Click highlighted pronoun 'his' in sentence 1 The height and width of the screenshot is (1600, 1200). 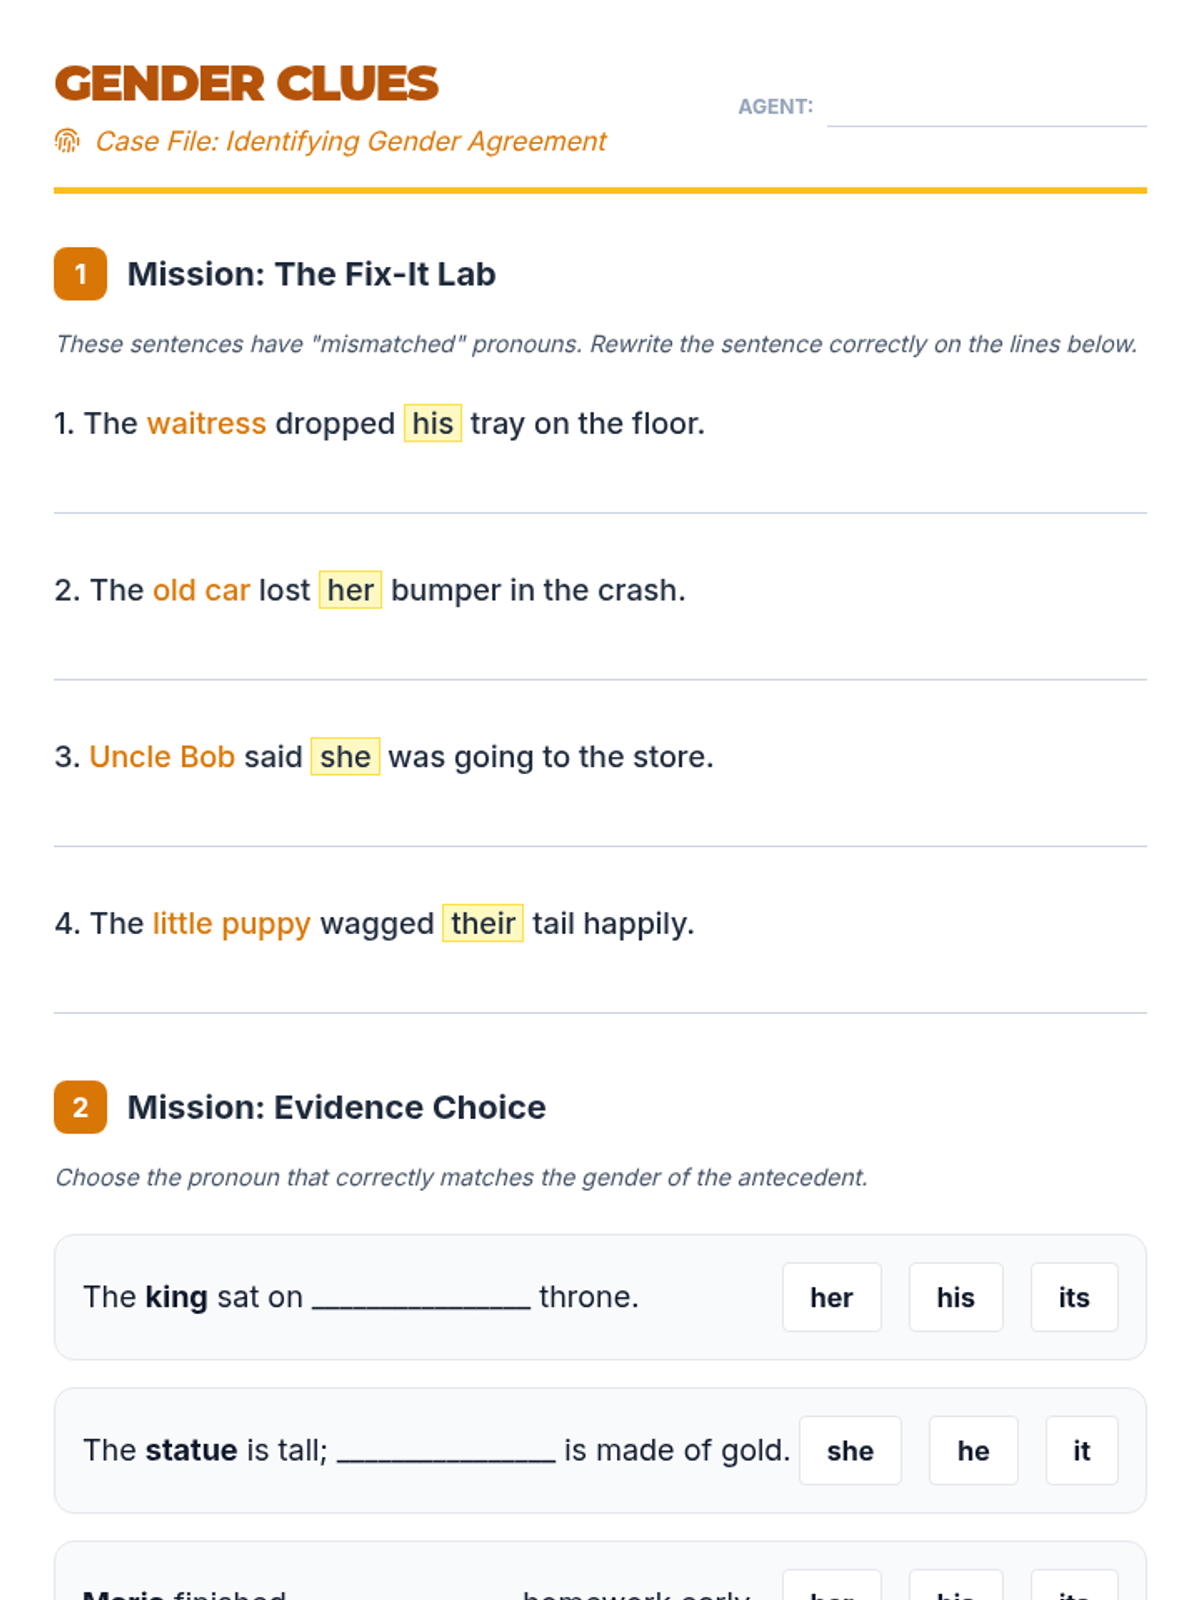coord(432,423)
